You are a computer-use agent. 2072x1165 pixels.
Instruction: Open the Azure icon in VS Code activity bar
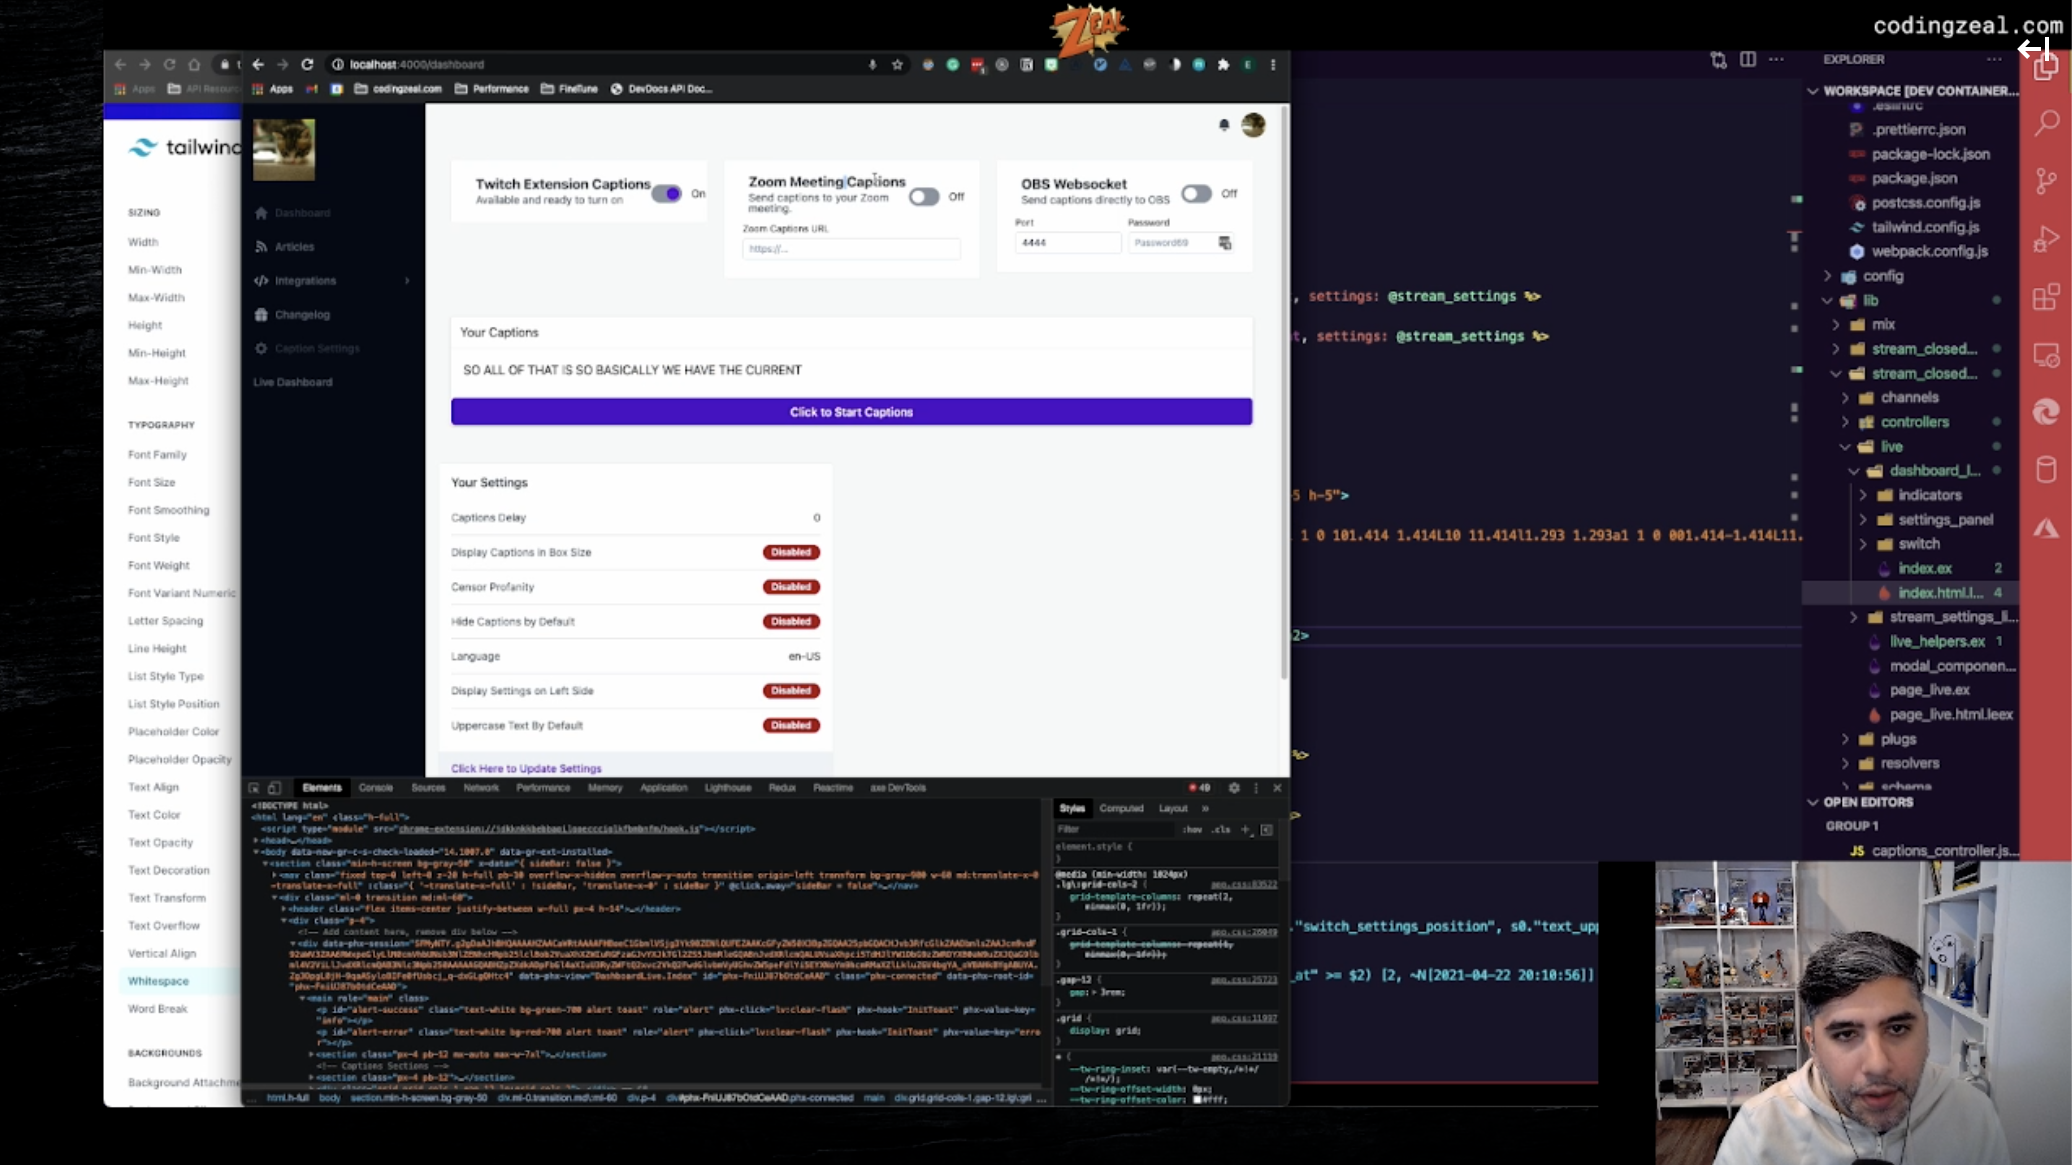point(2046,528)
